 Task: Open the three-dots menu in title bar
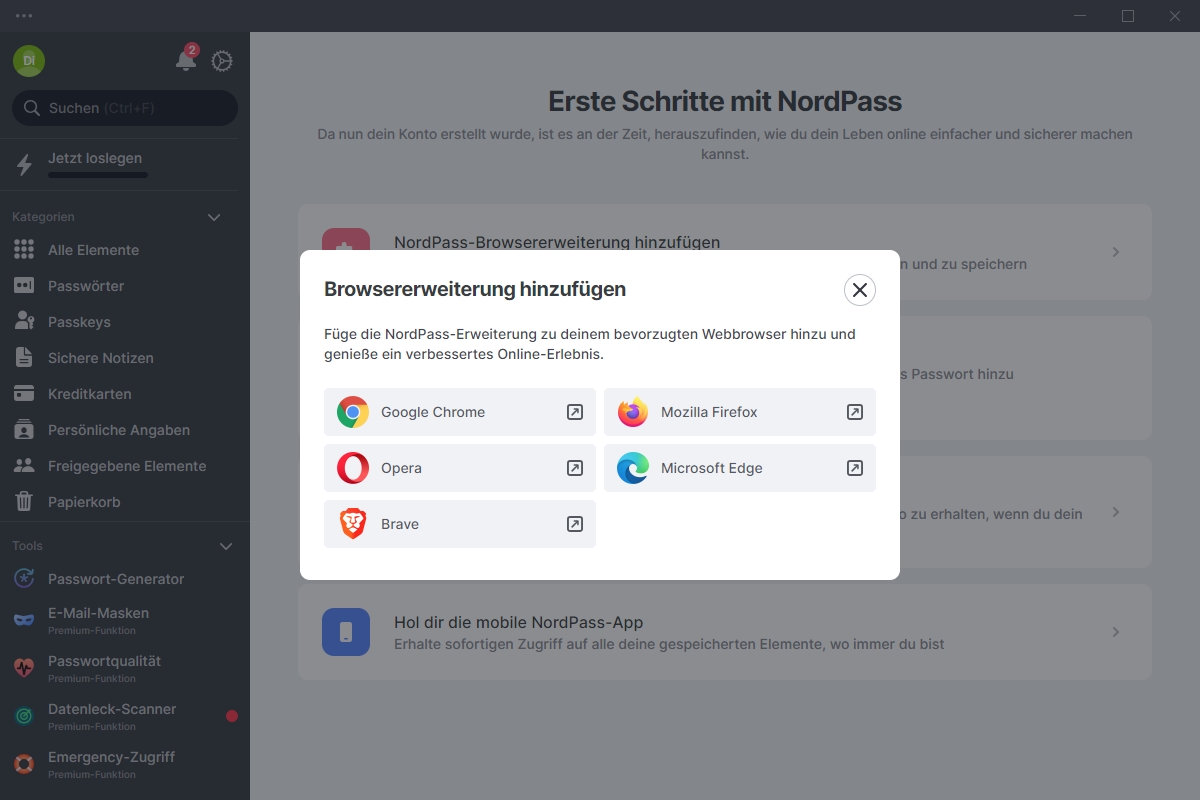point(24,16)
